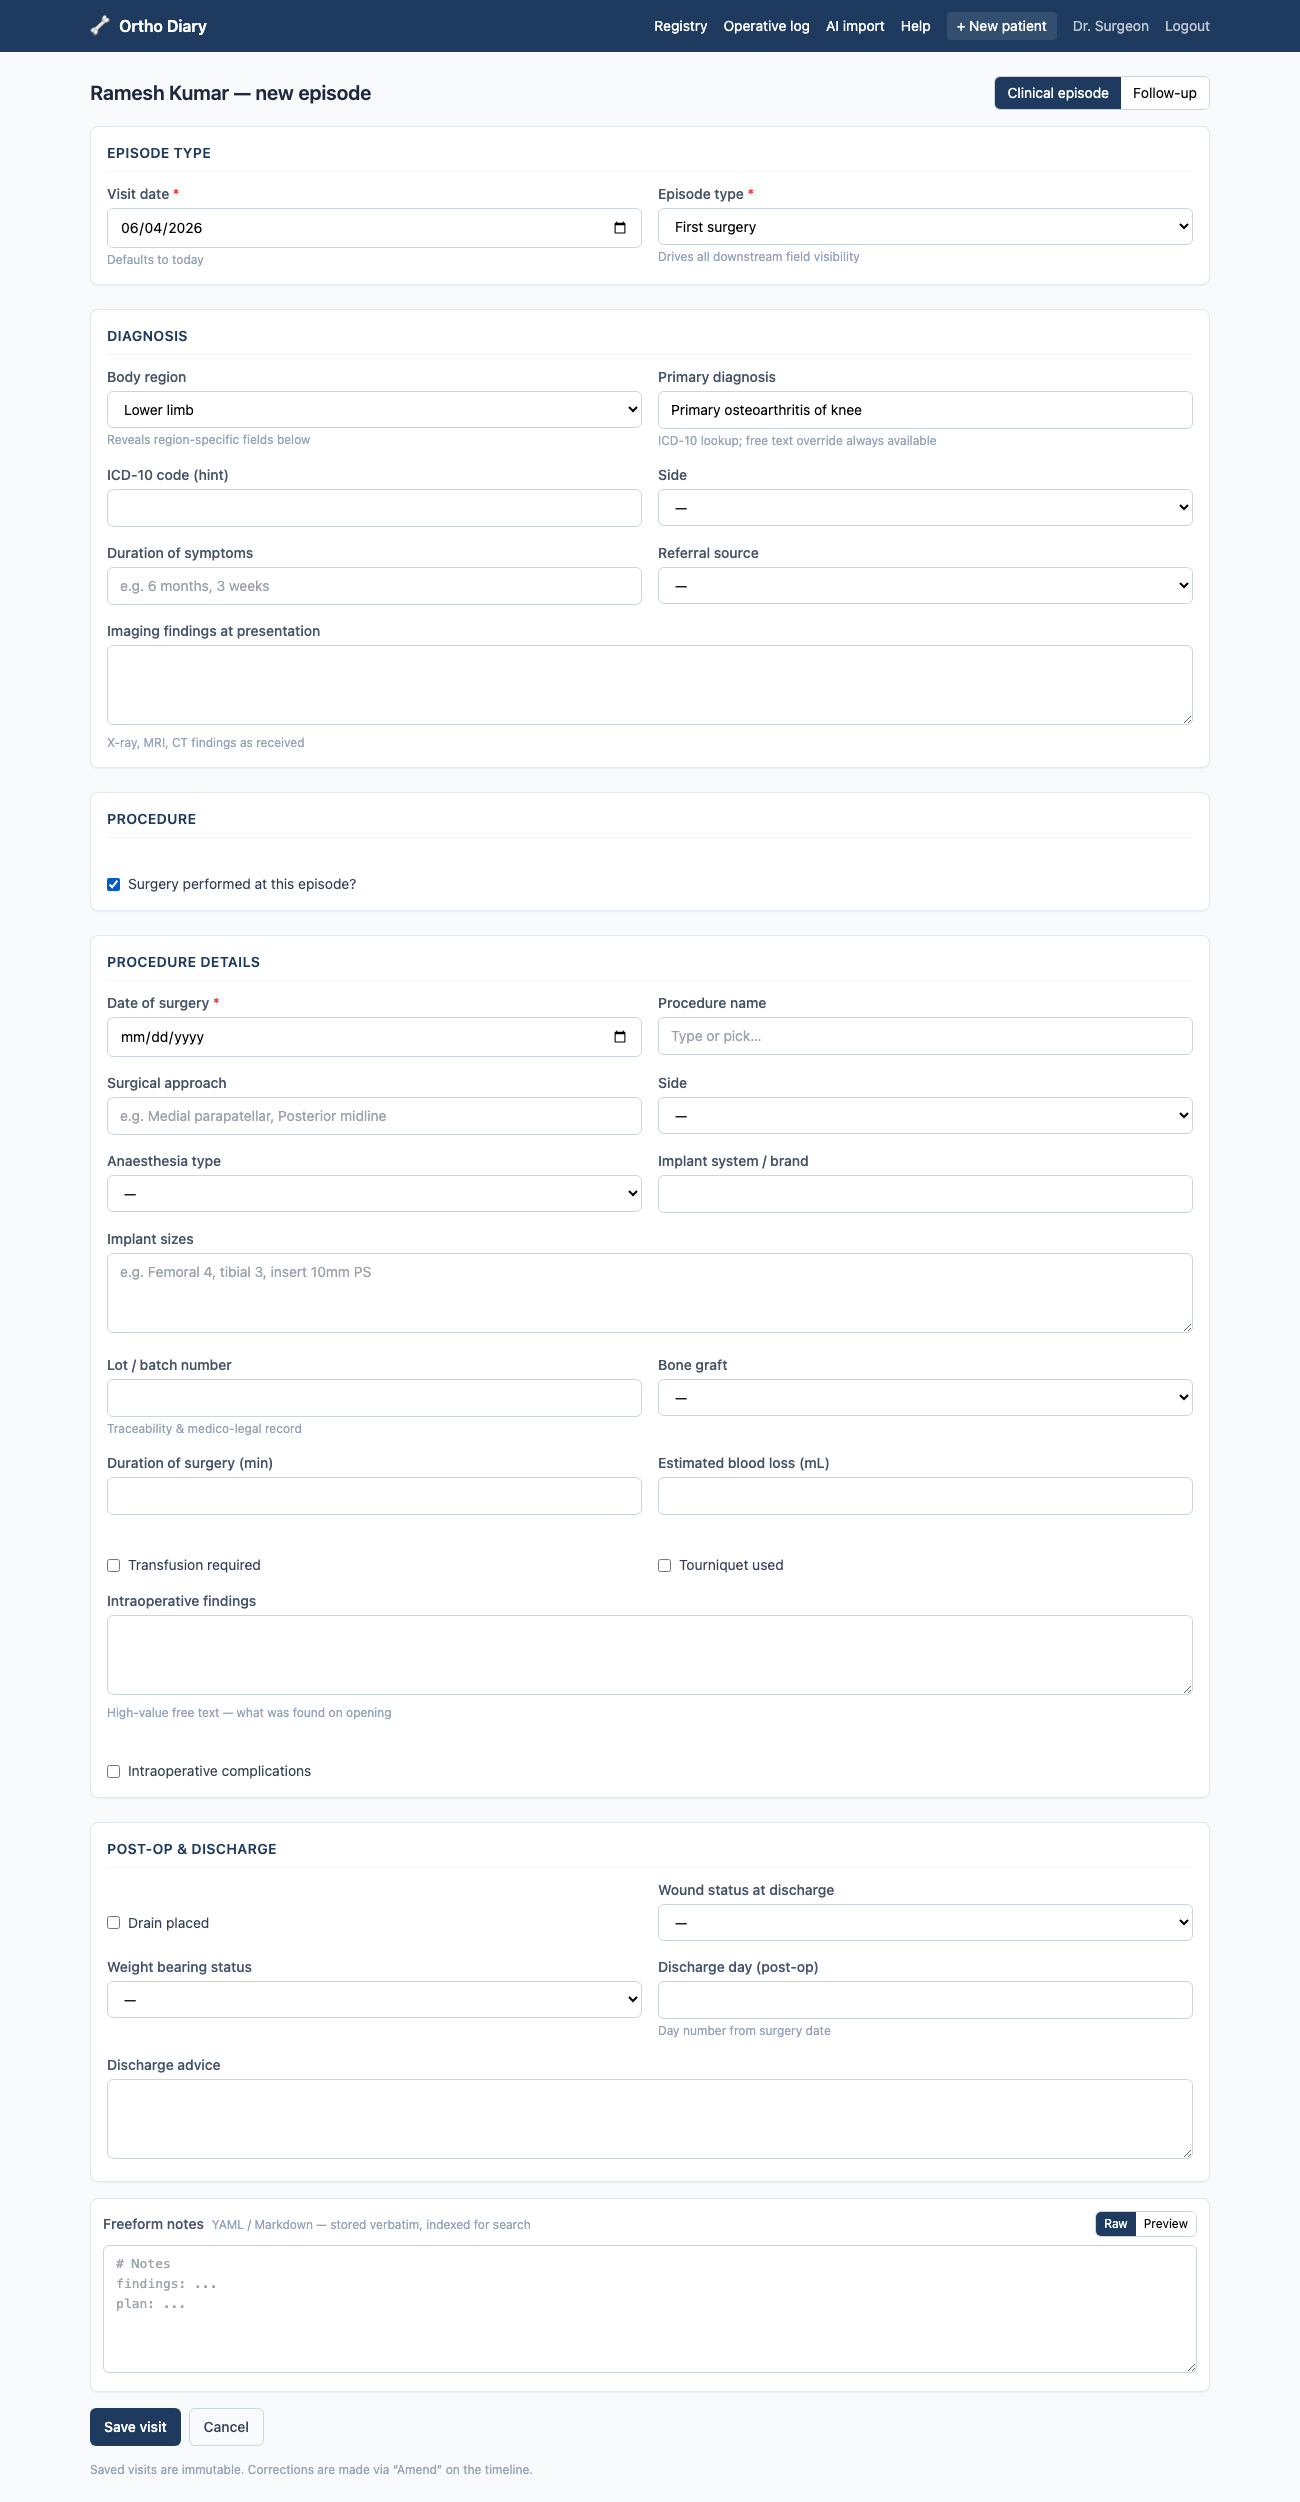This screenshot has height=2502, width=1300.
Task: Click the Discharge advice textarea
Action: click(650, 2119)
